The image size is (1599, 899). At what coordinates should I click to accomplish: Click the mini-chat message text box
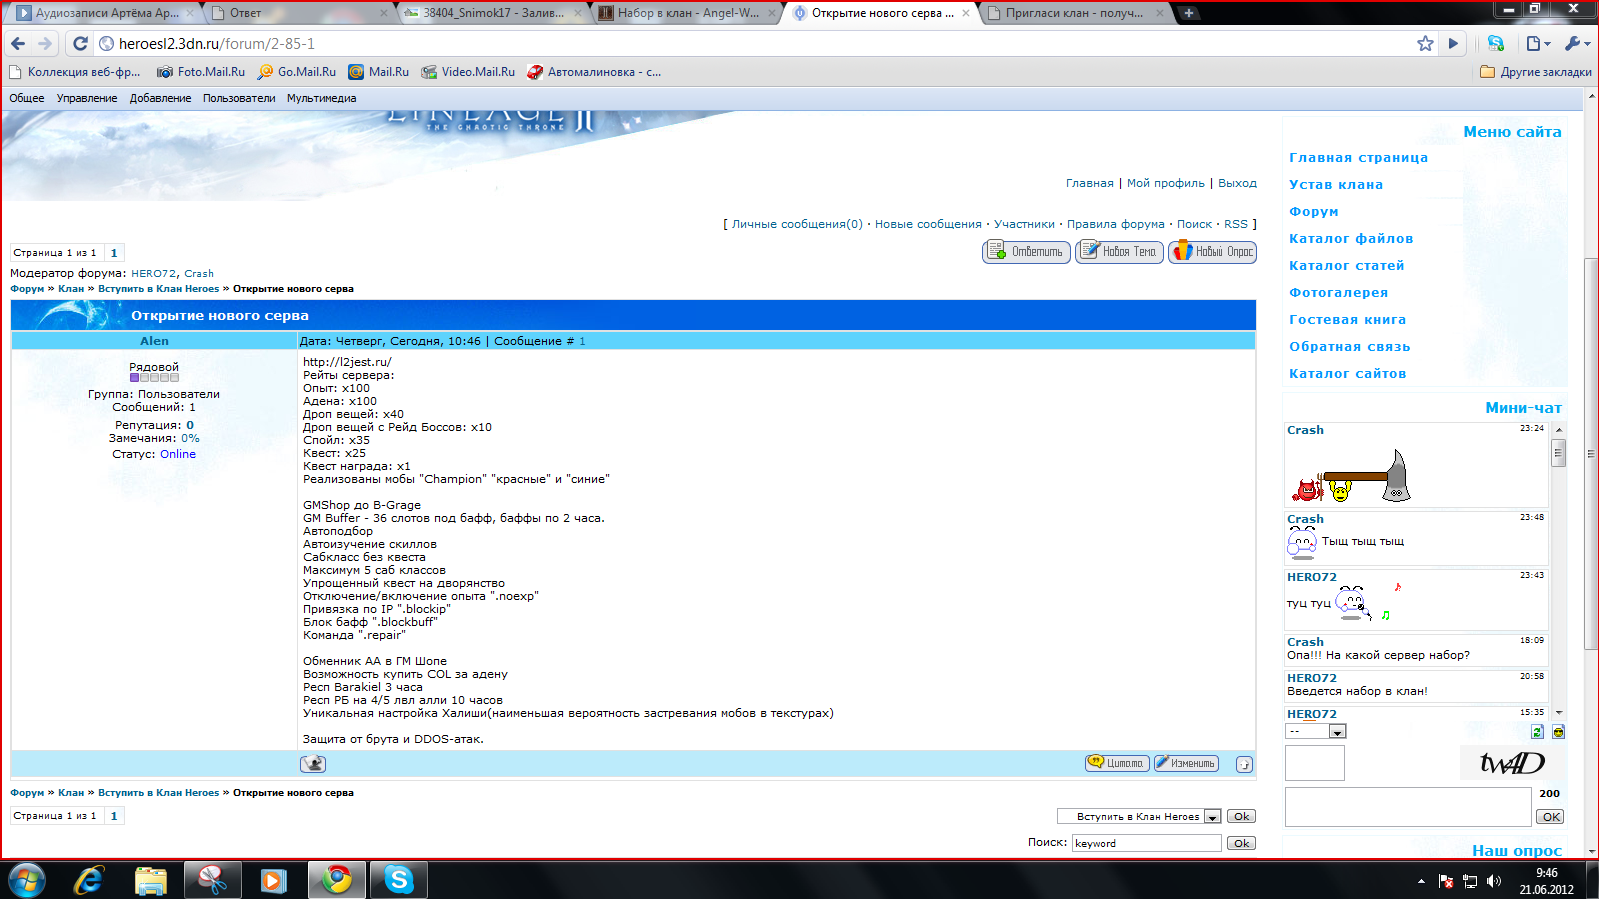click(1408, 807)
